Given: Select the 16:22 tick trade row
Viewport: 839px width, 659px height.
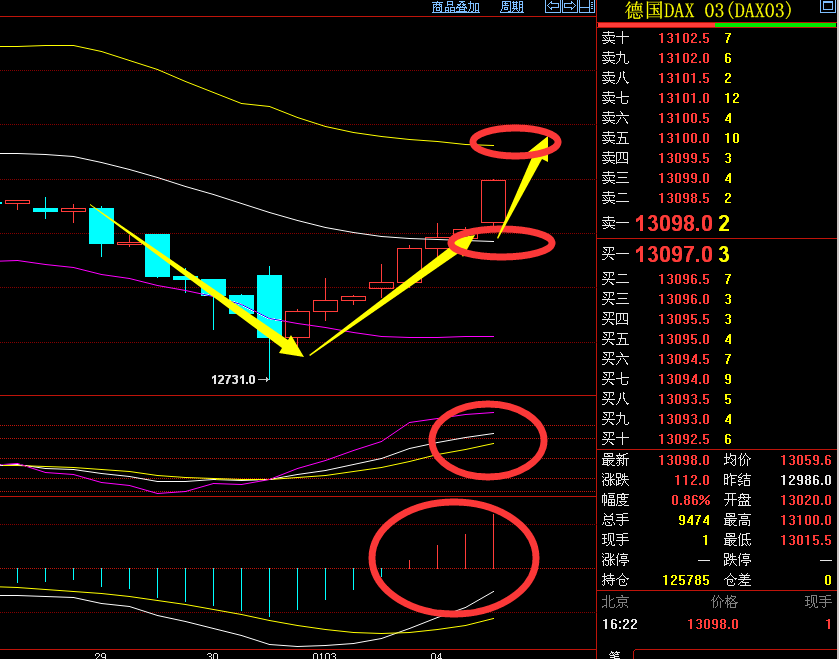Looking at the screenshot, I should pos(716,624).
